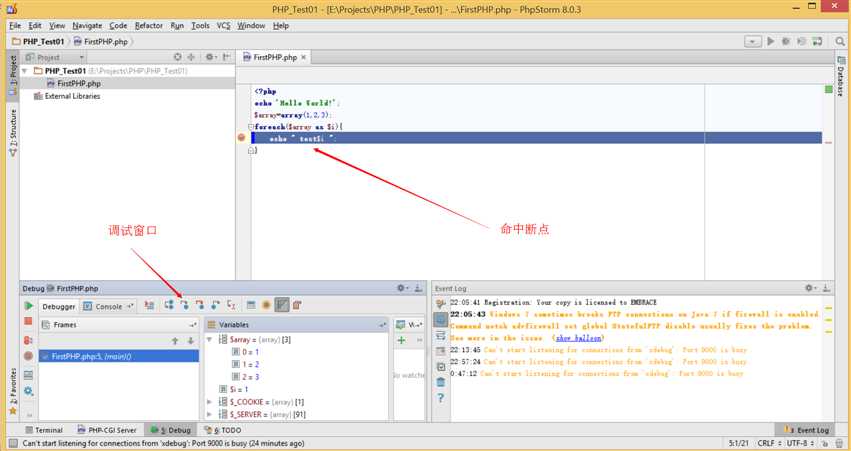Click Run to Cursor debug icon
Image resolution: width=851 pixels, height=451 pixels.
231,306
